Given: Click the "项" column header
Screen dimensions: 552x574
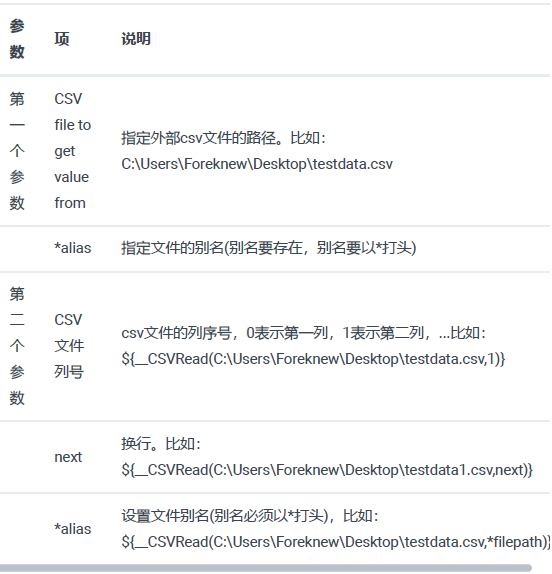Looking at the screenshot, I should point(62,38).
